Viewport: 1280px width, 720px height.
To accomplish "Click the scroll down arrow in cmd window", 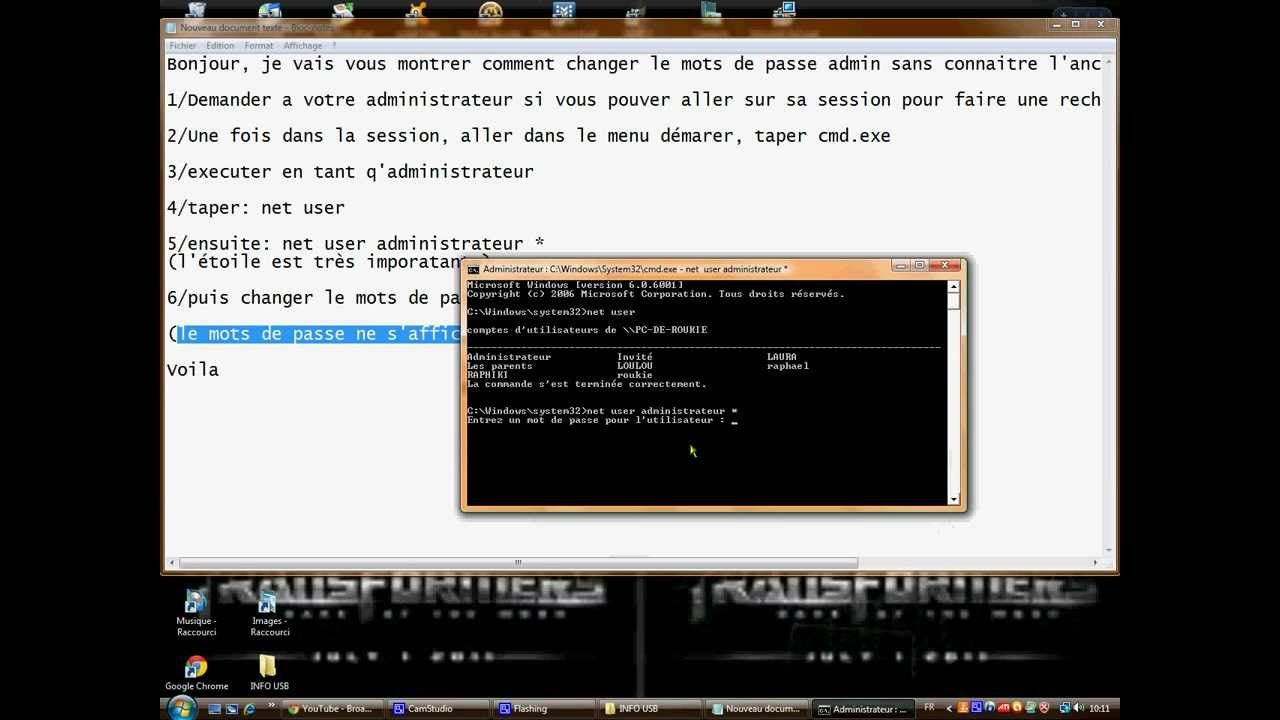I will pos(954,499).
